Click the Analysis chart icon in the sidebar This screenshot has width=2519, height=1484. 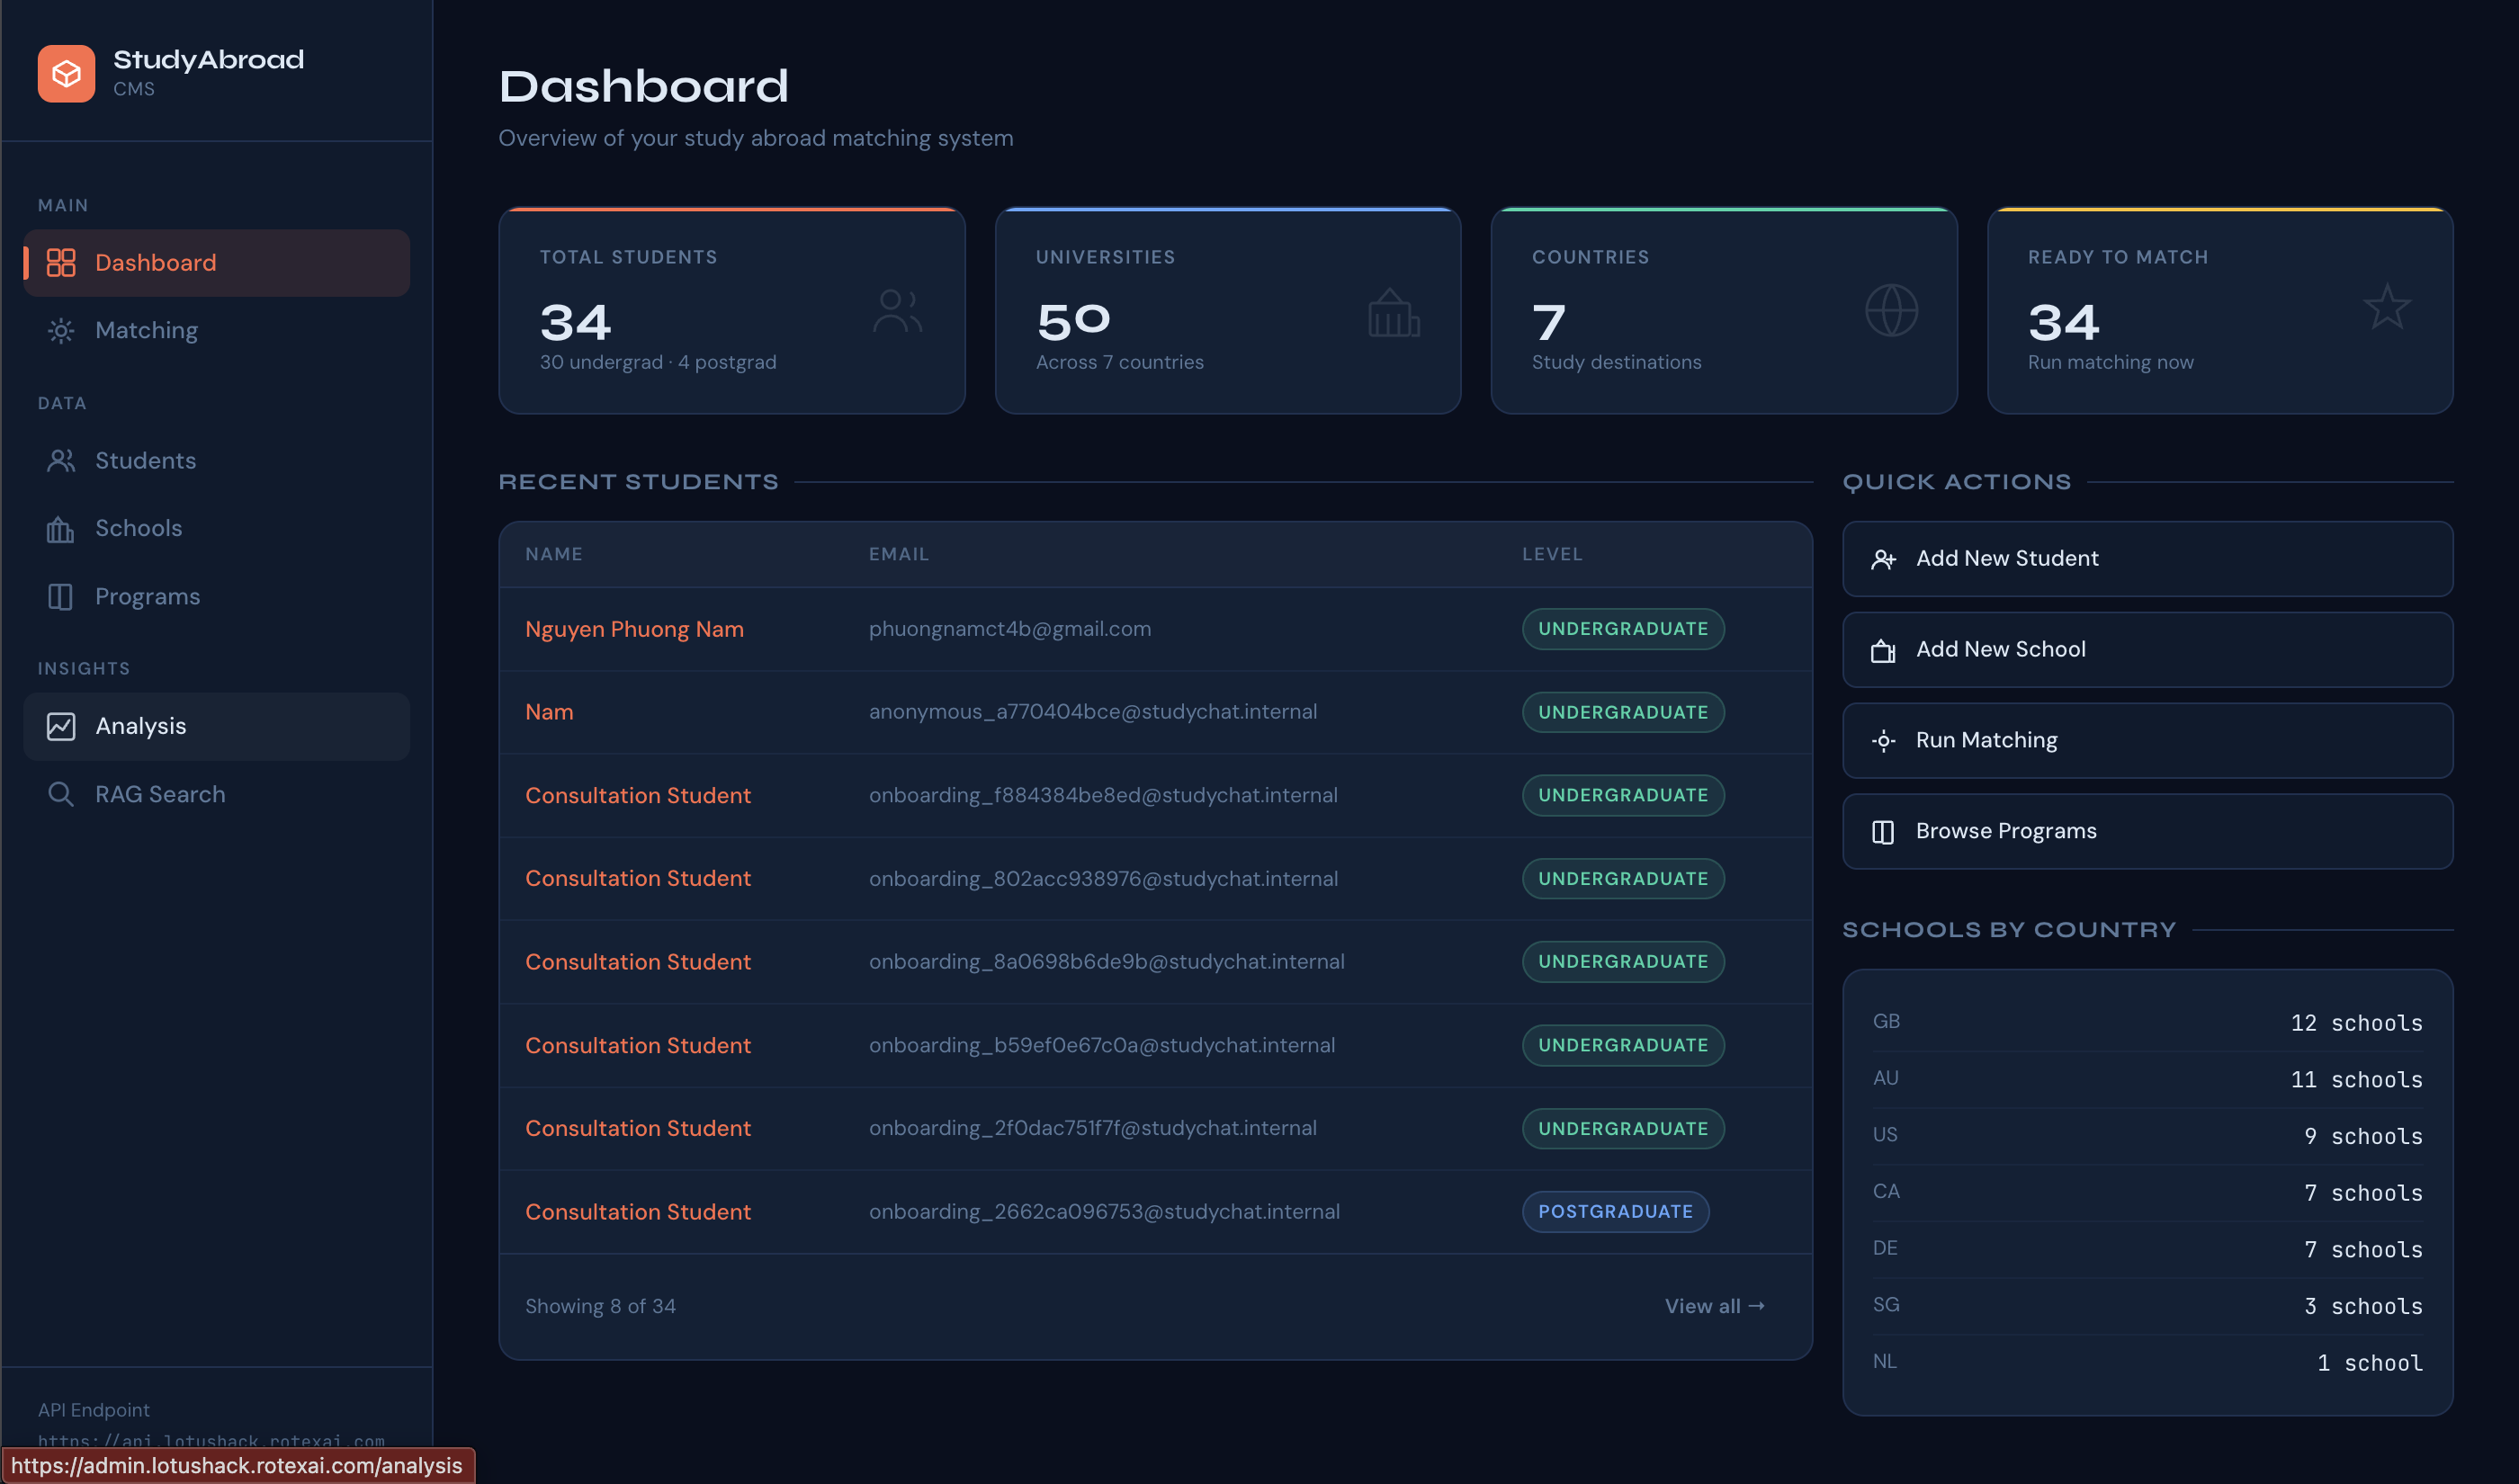[61, 727]
